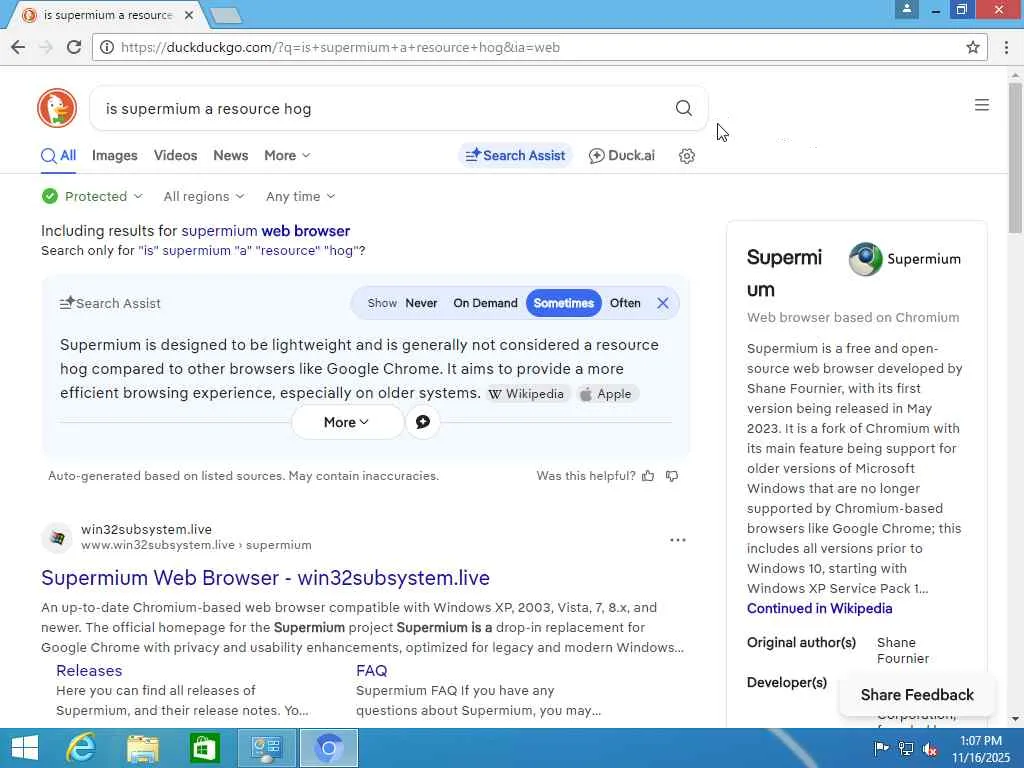Expand Search Assist answer with More
Viewport: 1024px width, 768px height.
(x=347, y=422)
